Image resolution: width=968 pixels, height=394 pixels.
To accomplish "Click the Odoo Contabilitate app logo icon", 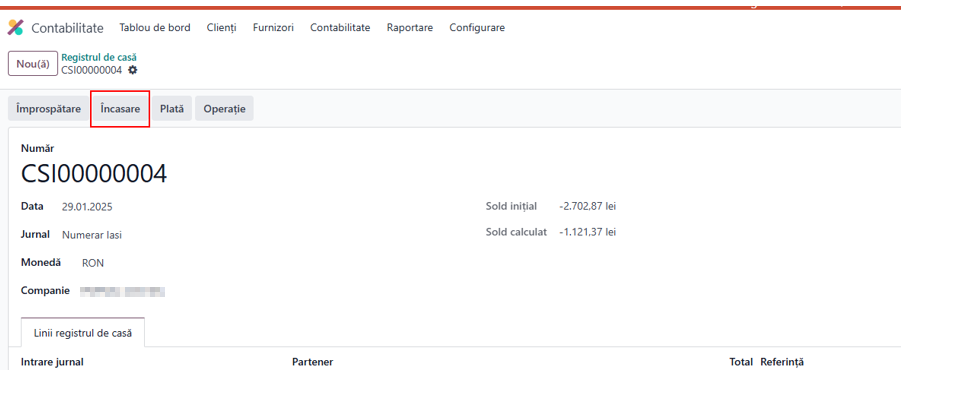I will point(15,28).
